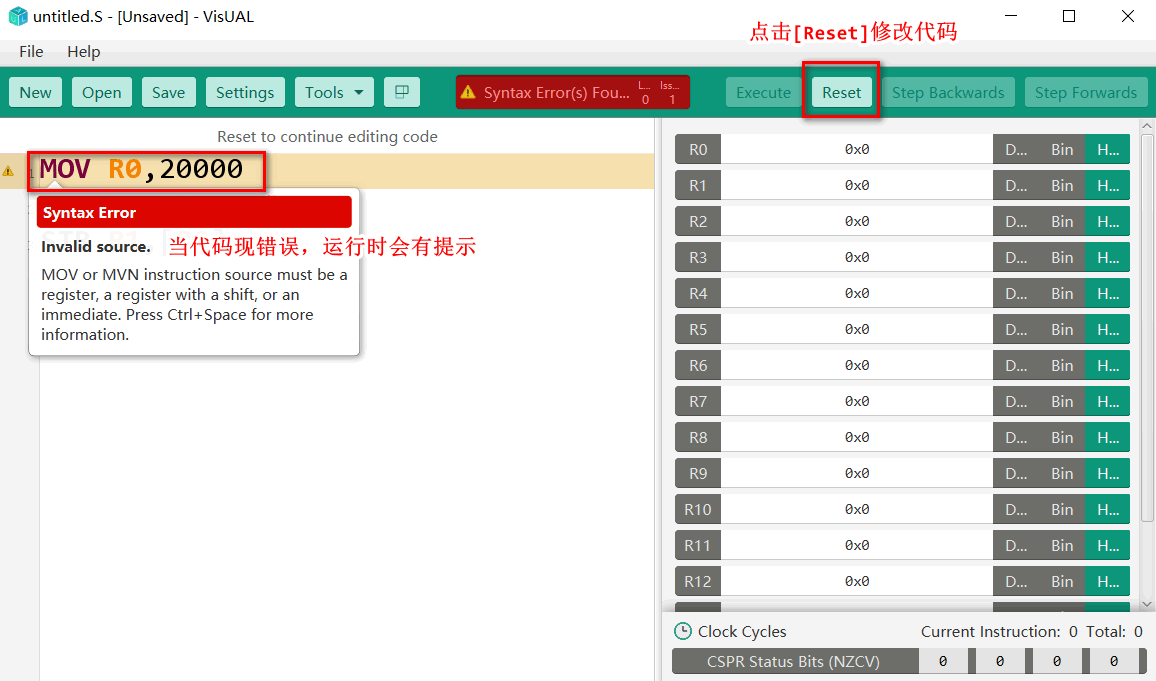Click the toggle panel layout icon
1156x681 pixels.
tap(402, 92)
